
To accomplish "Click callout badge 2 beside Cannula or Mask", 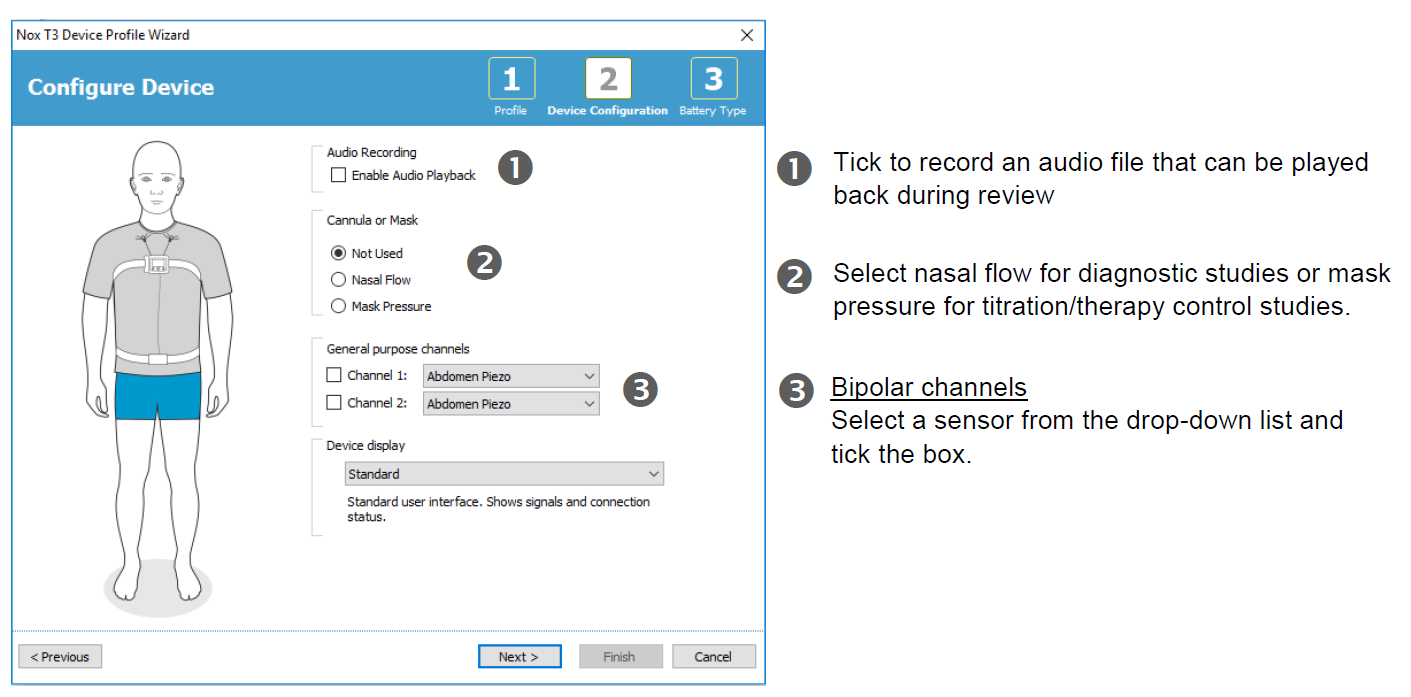I will coord(485,262).
